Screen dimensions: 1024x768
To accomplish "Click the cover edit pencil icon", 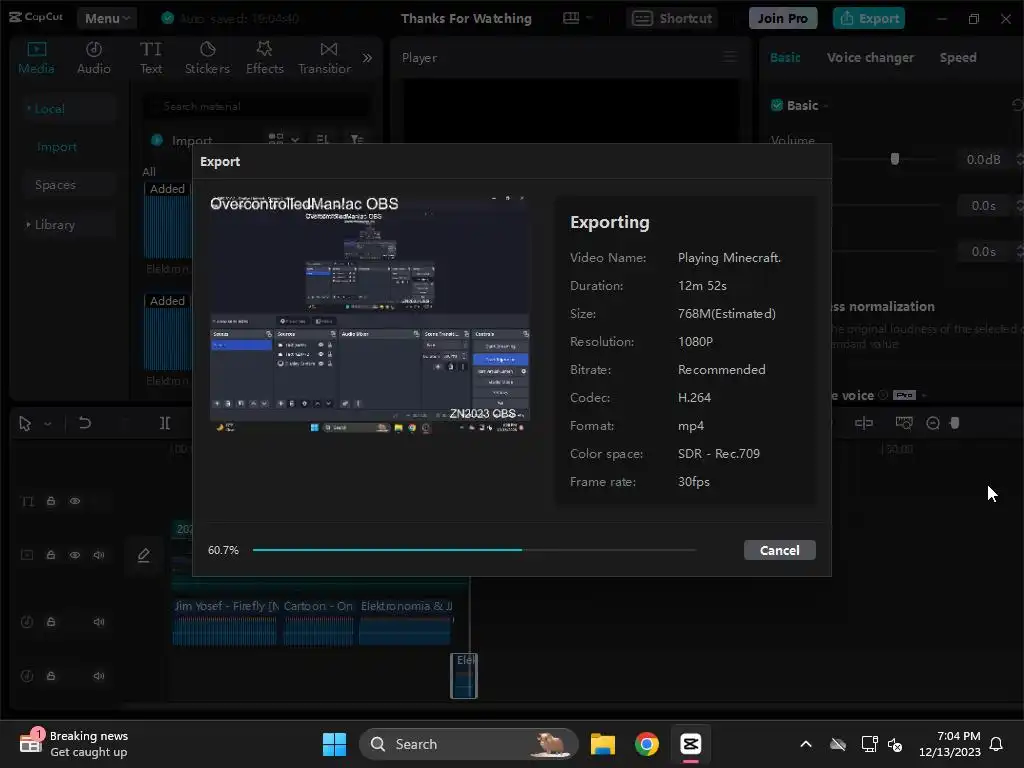I will click(x=144, y=555).
